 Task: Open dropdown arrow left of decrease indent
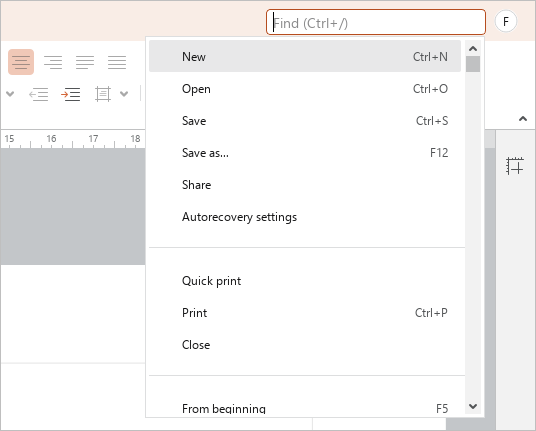point(10,94)
